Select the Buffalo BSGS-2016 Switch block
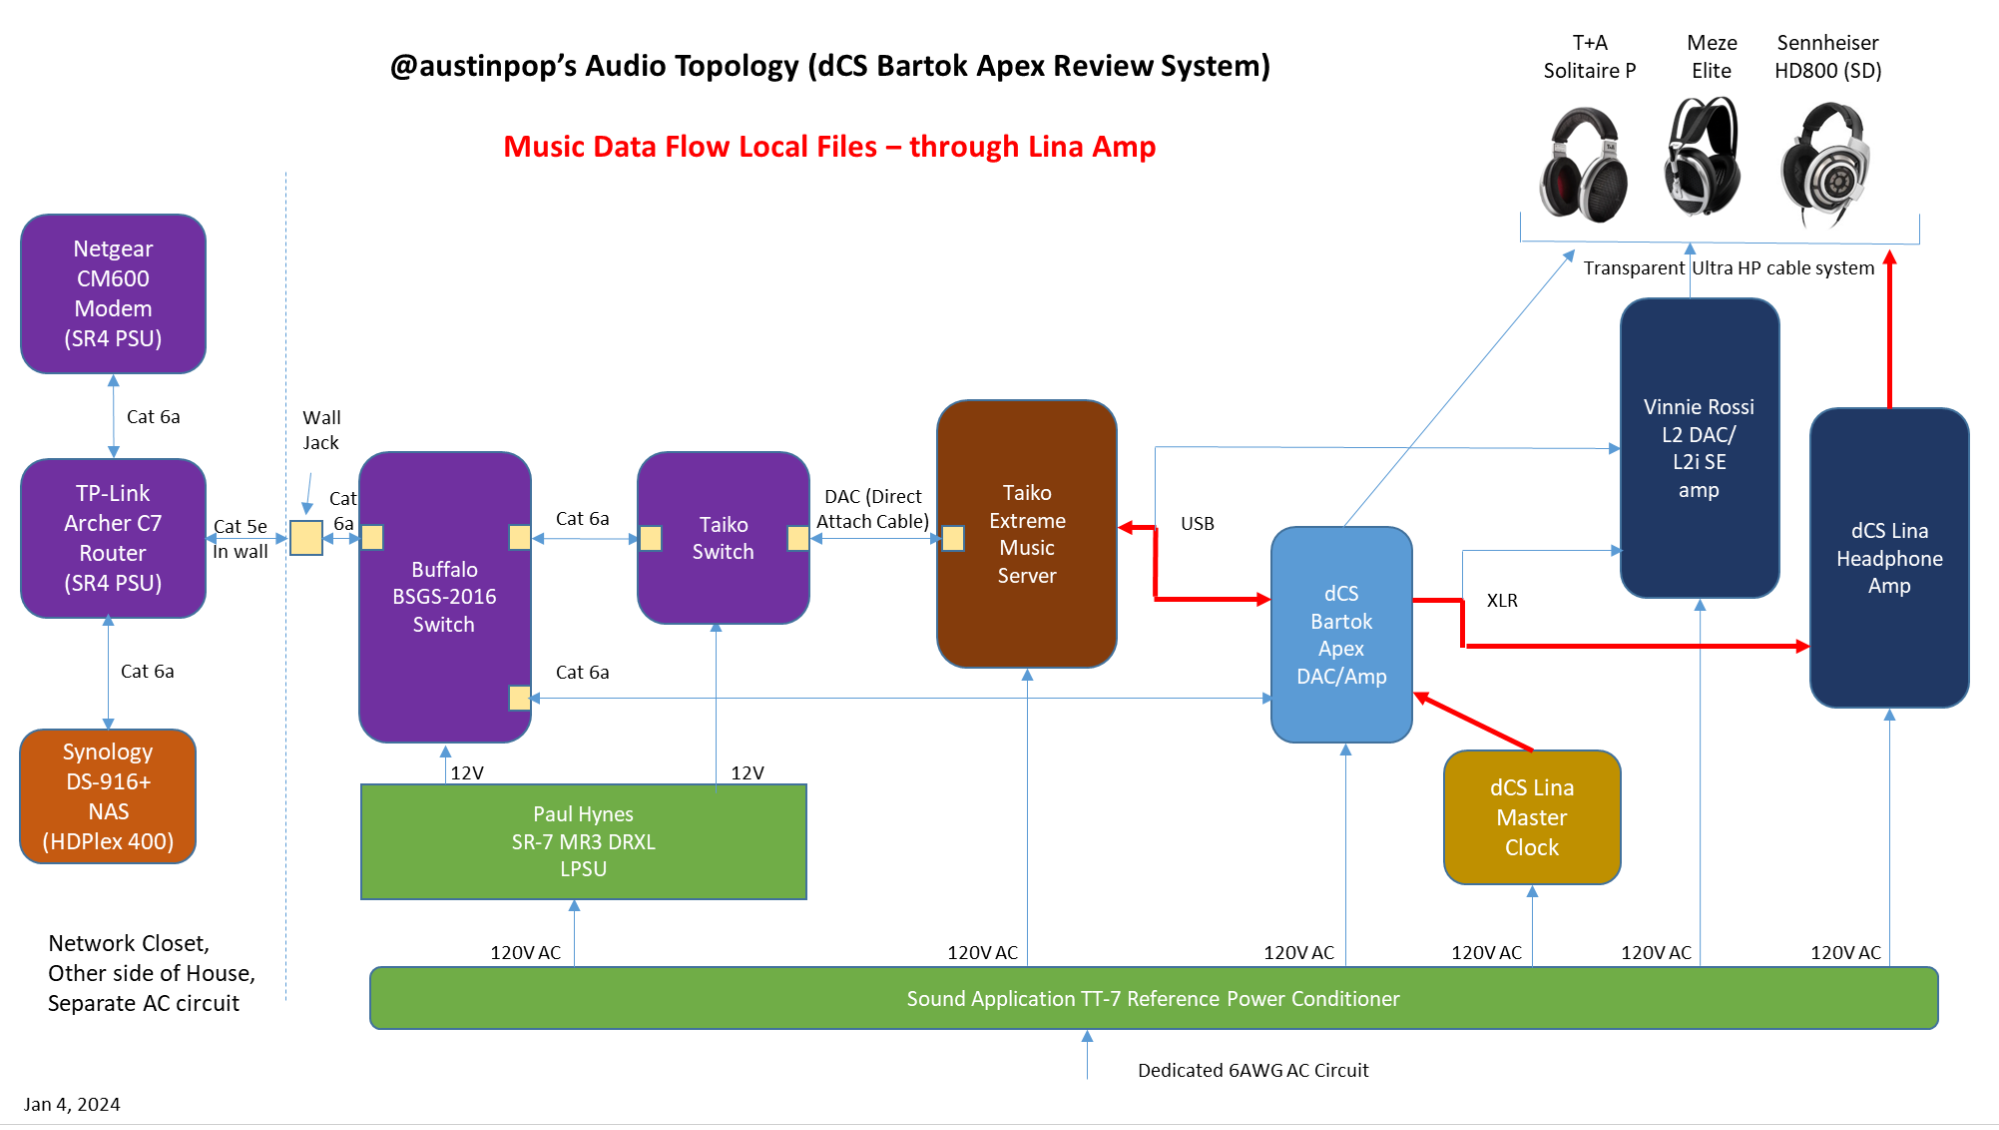The width and height of the screenshot is (1999, 1130). click(444, 597)
